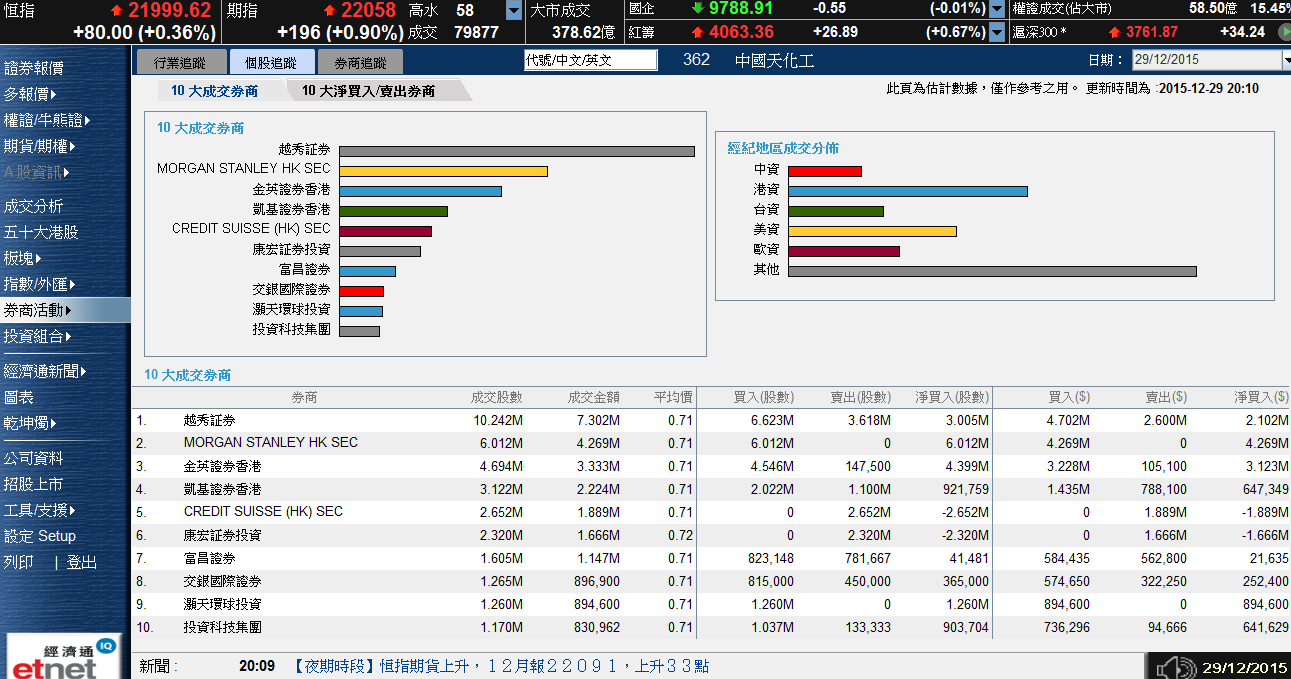The height and width of the screenshot is (679, 1291).
Task: Click the 恒指 index value 21999.62
Action: 169,11
